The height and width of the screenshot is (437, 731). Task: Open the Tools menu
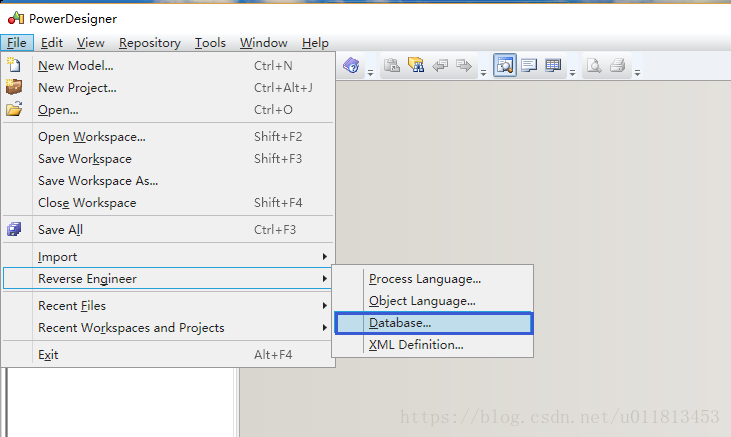point(210,43)
